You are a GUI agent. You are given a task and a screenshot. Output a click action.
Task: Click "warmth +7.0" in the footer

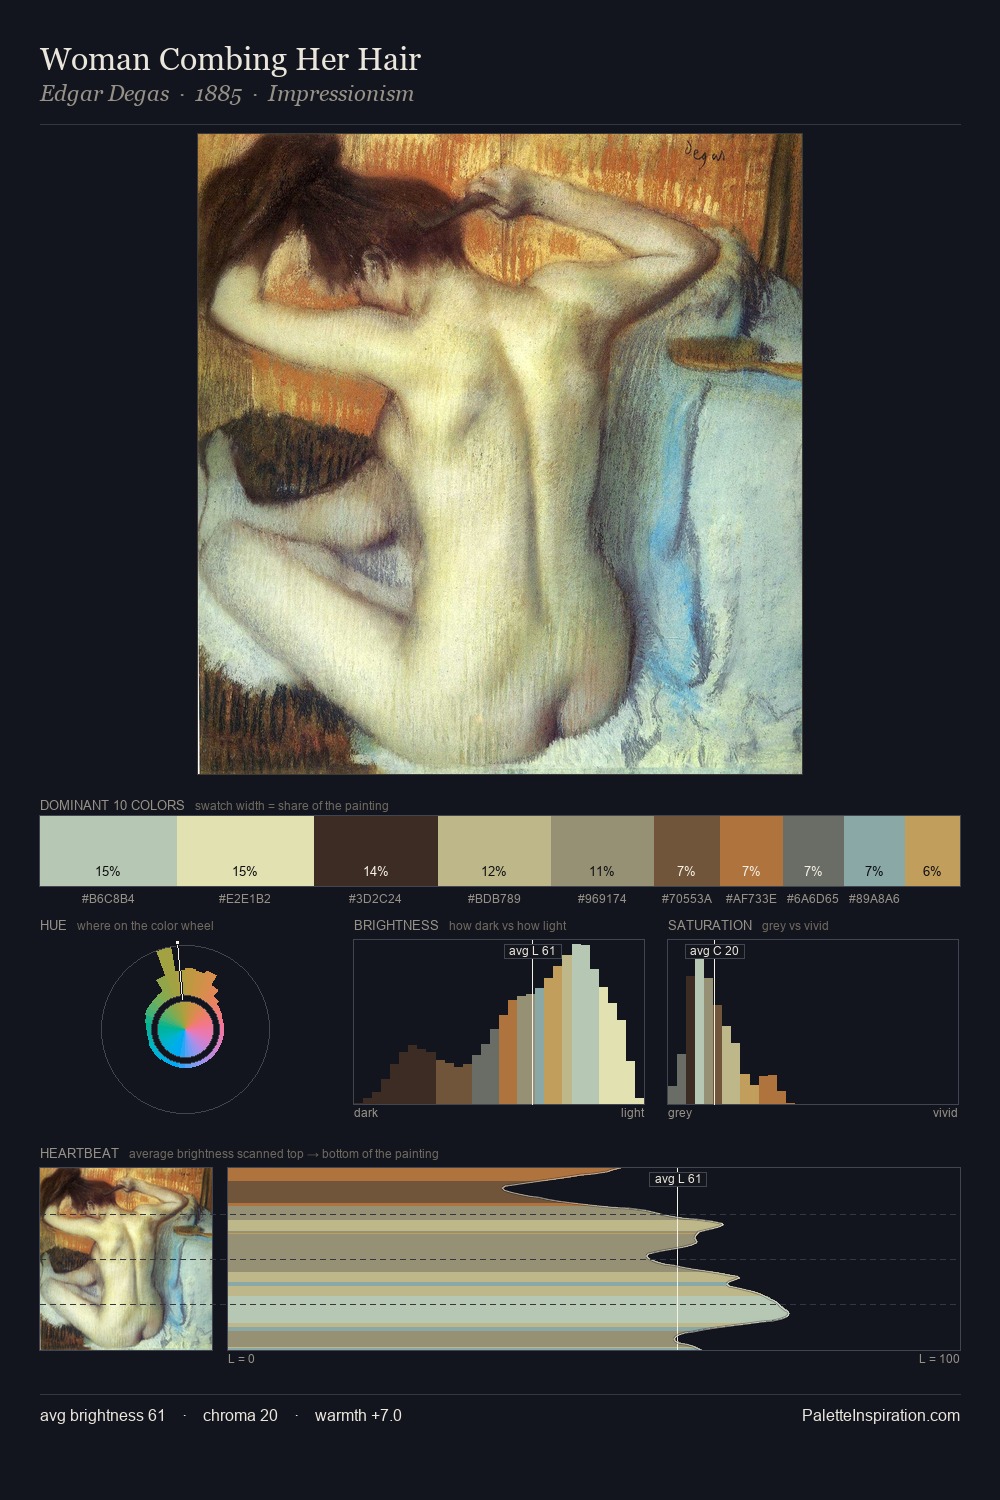pyautogui.click(x=358, y=1415)
